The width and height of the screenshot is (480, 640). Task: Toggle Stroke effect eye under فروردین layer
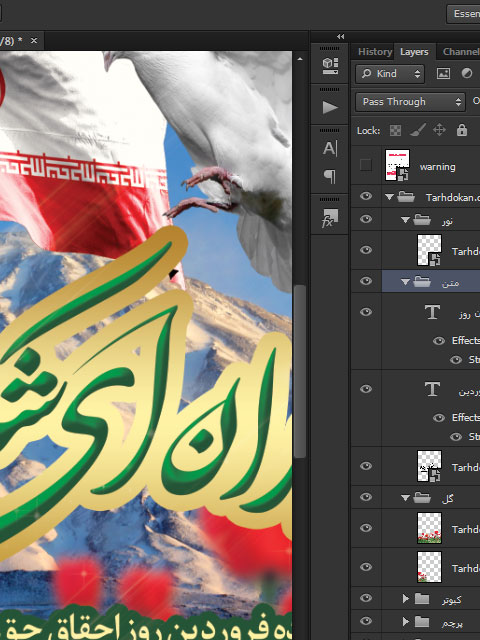456,437
